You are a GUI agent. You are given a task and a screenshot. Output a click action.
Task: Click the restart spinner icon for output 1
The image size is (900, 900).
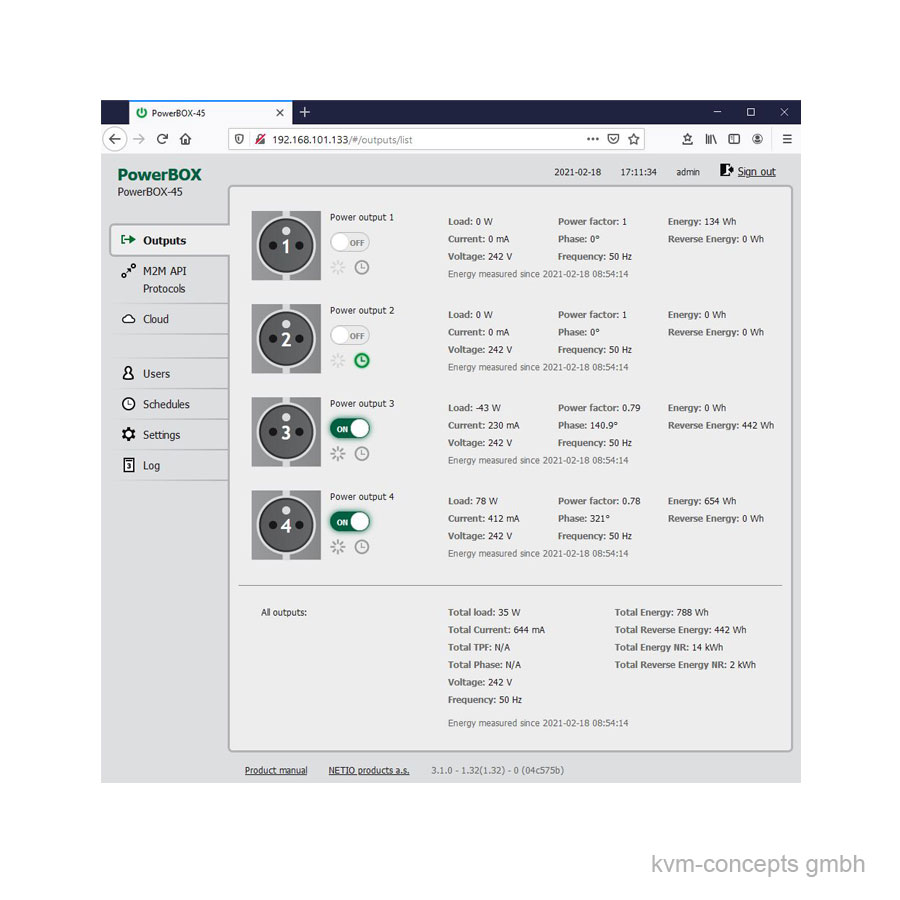(338, 268)
